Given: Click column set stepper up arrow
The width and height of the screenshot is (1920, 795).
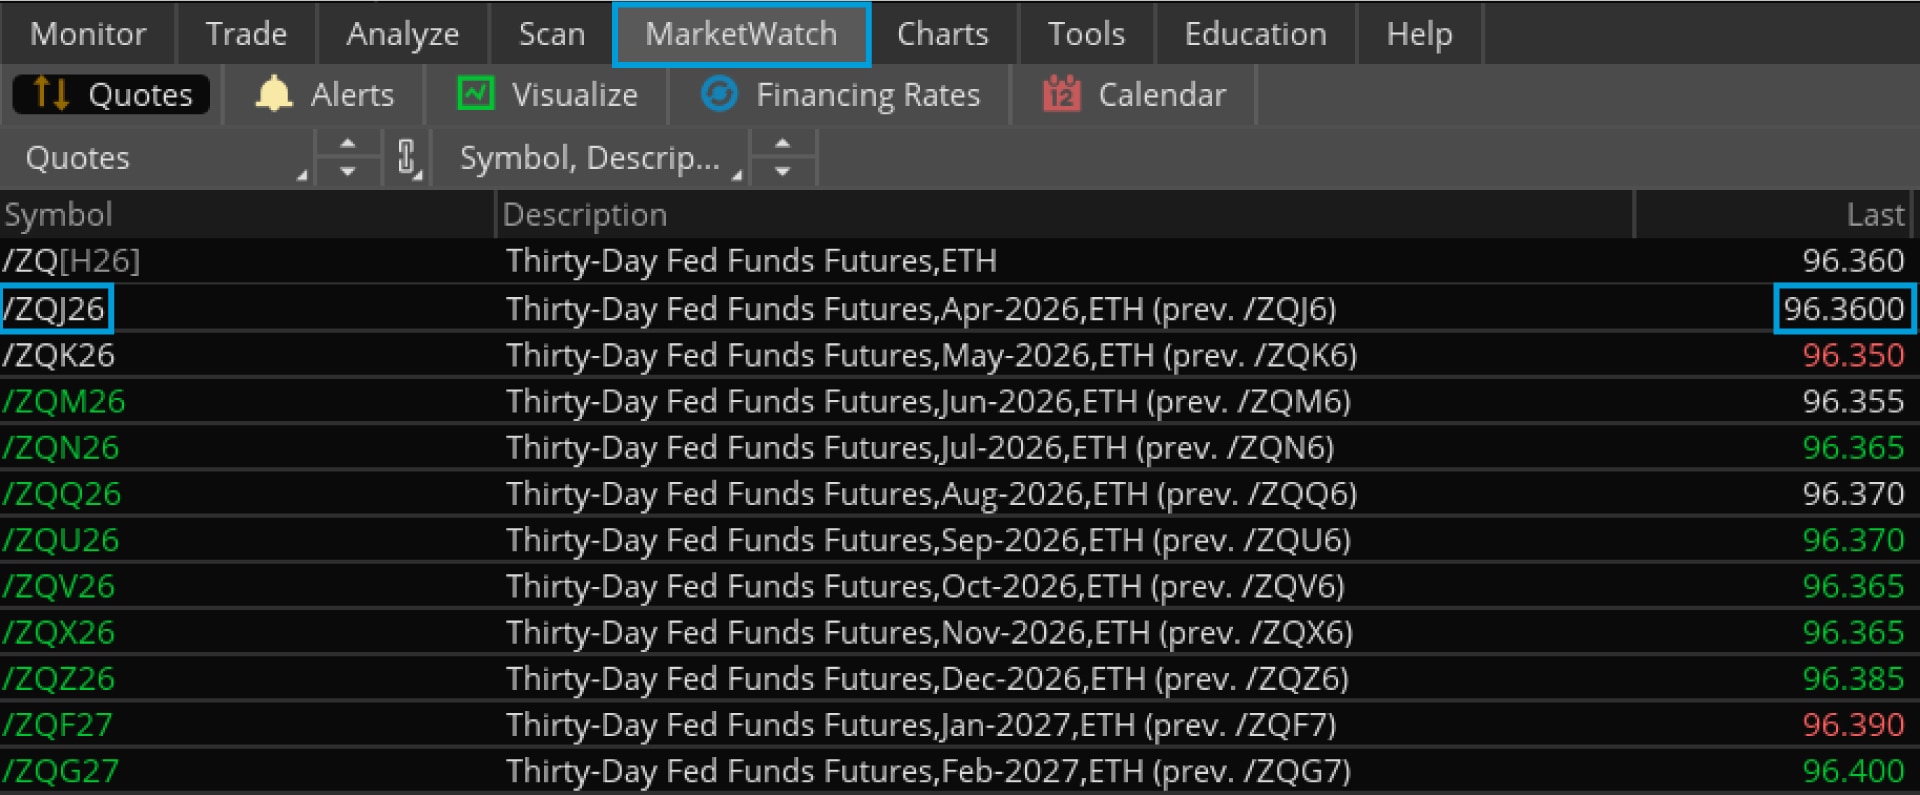Looking at the screenshot, I should (783, 145).
